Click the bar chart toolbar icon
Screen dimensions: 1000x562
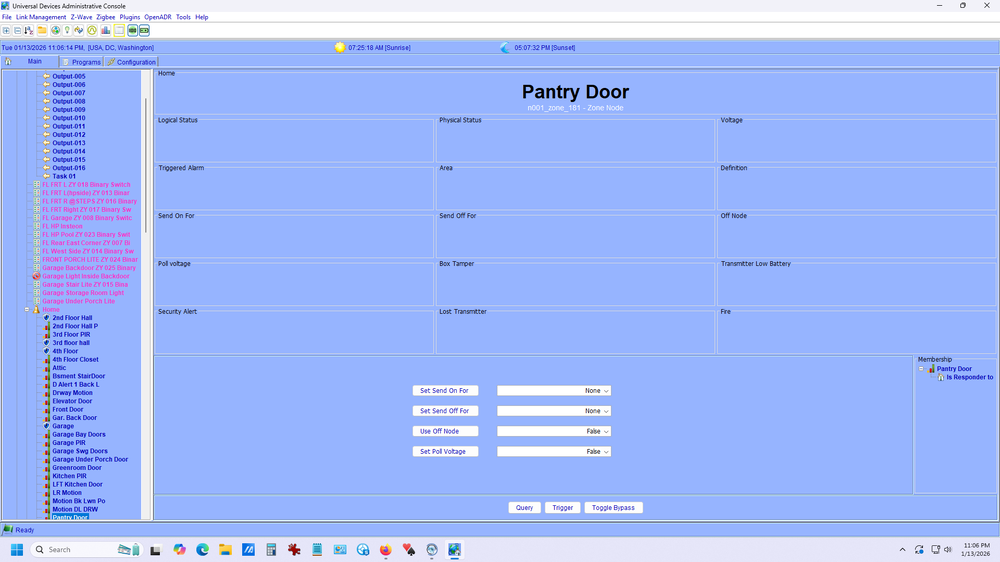pos(106,30)
